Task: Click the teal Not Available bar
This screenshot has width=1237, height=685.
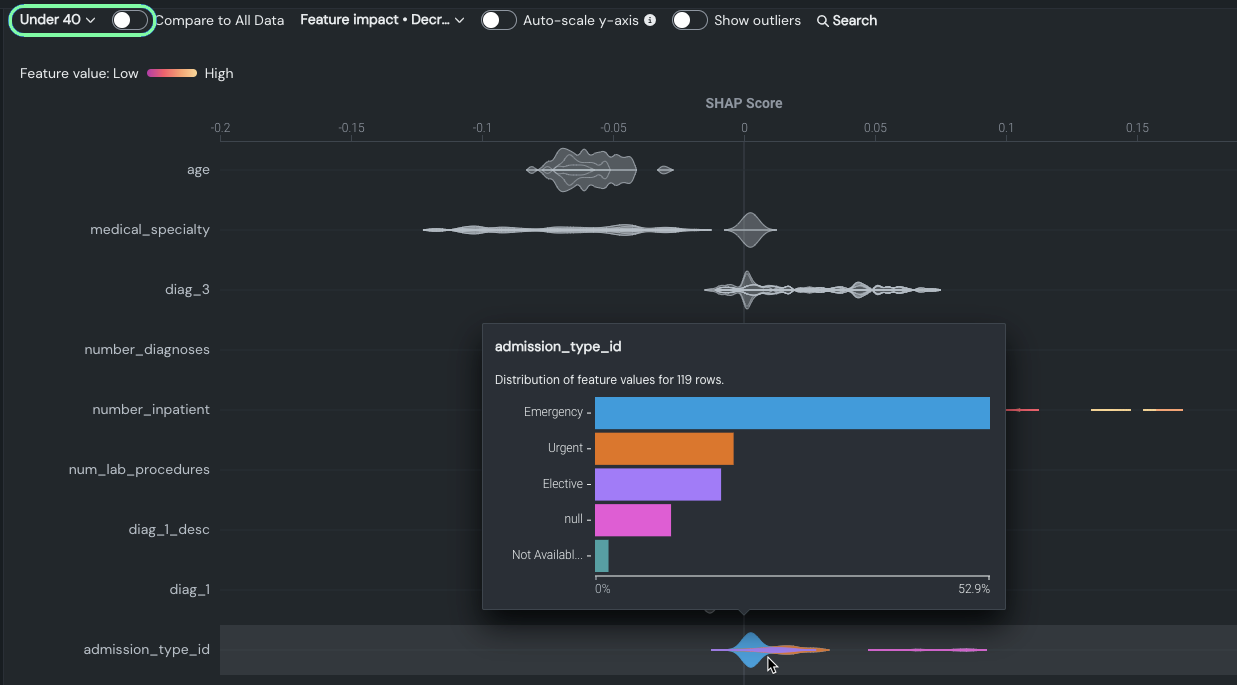Action: (602, 555)
